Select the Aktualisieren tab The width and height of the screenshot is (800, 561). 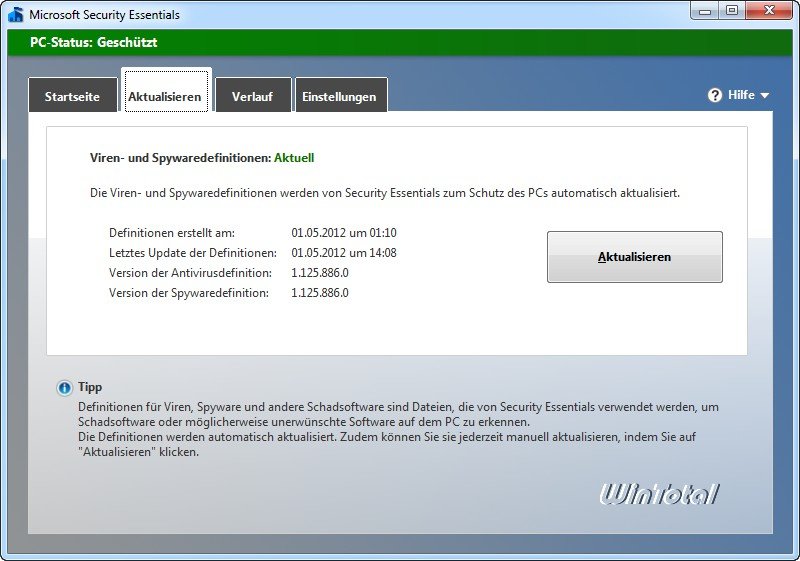166,90
